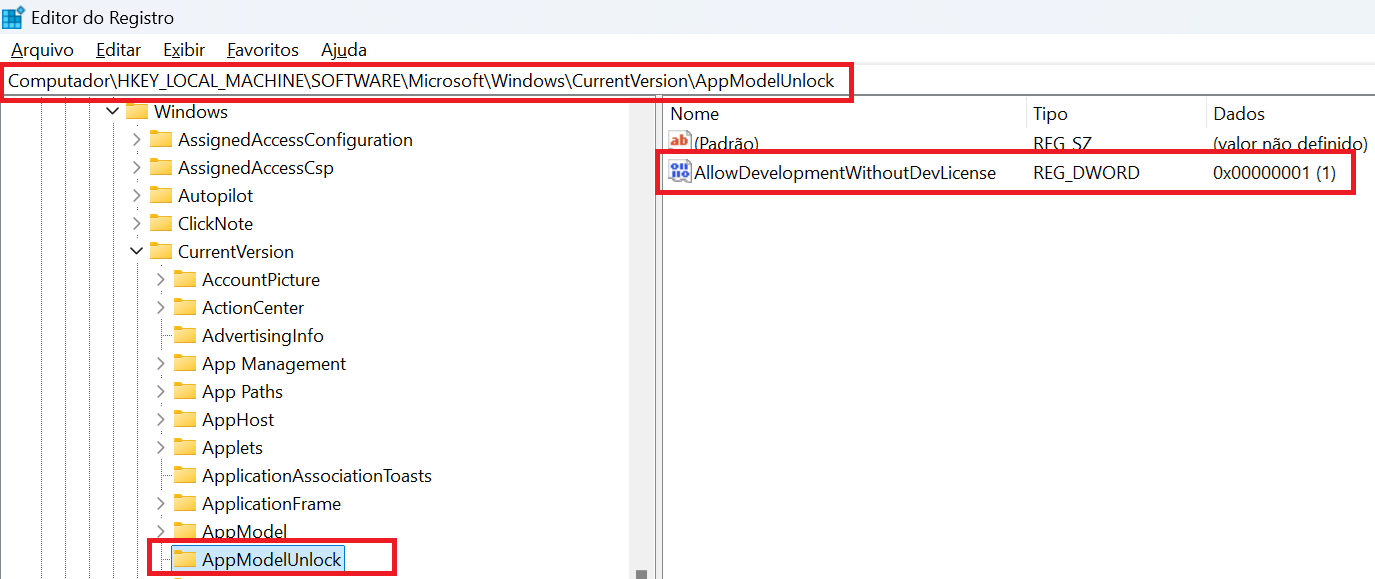Select the AdvertisingInfo key
This screenshot has height=579, width=1375.
coord(263,336)
